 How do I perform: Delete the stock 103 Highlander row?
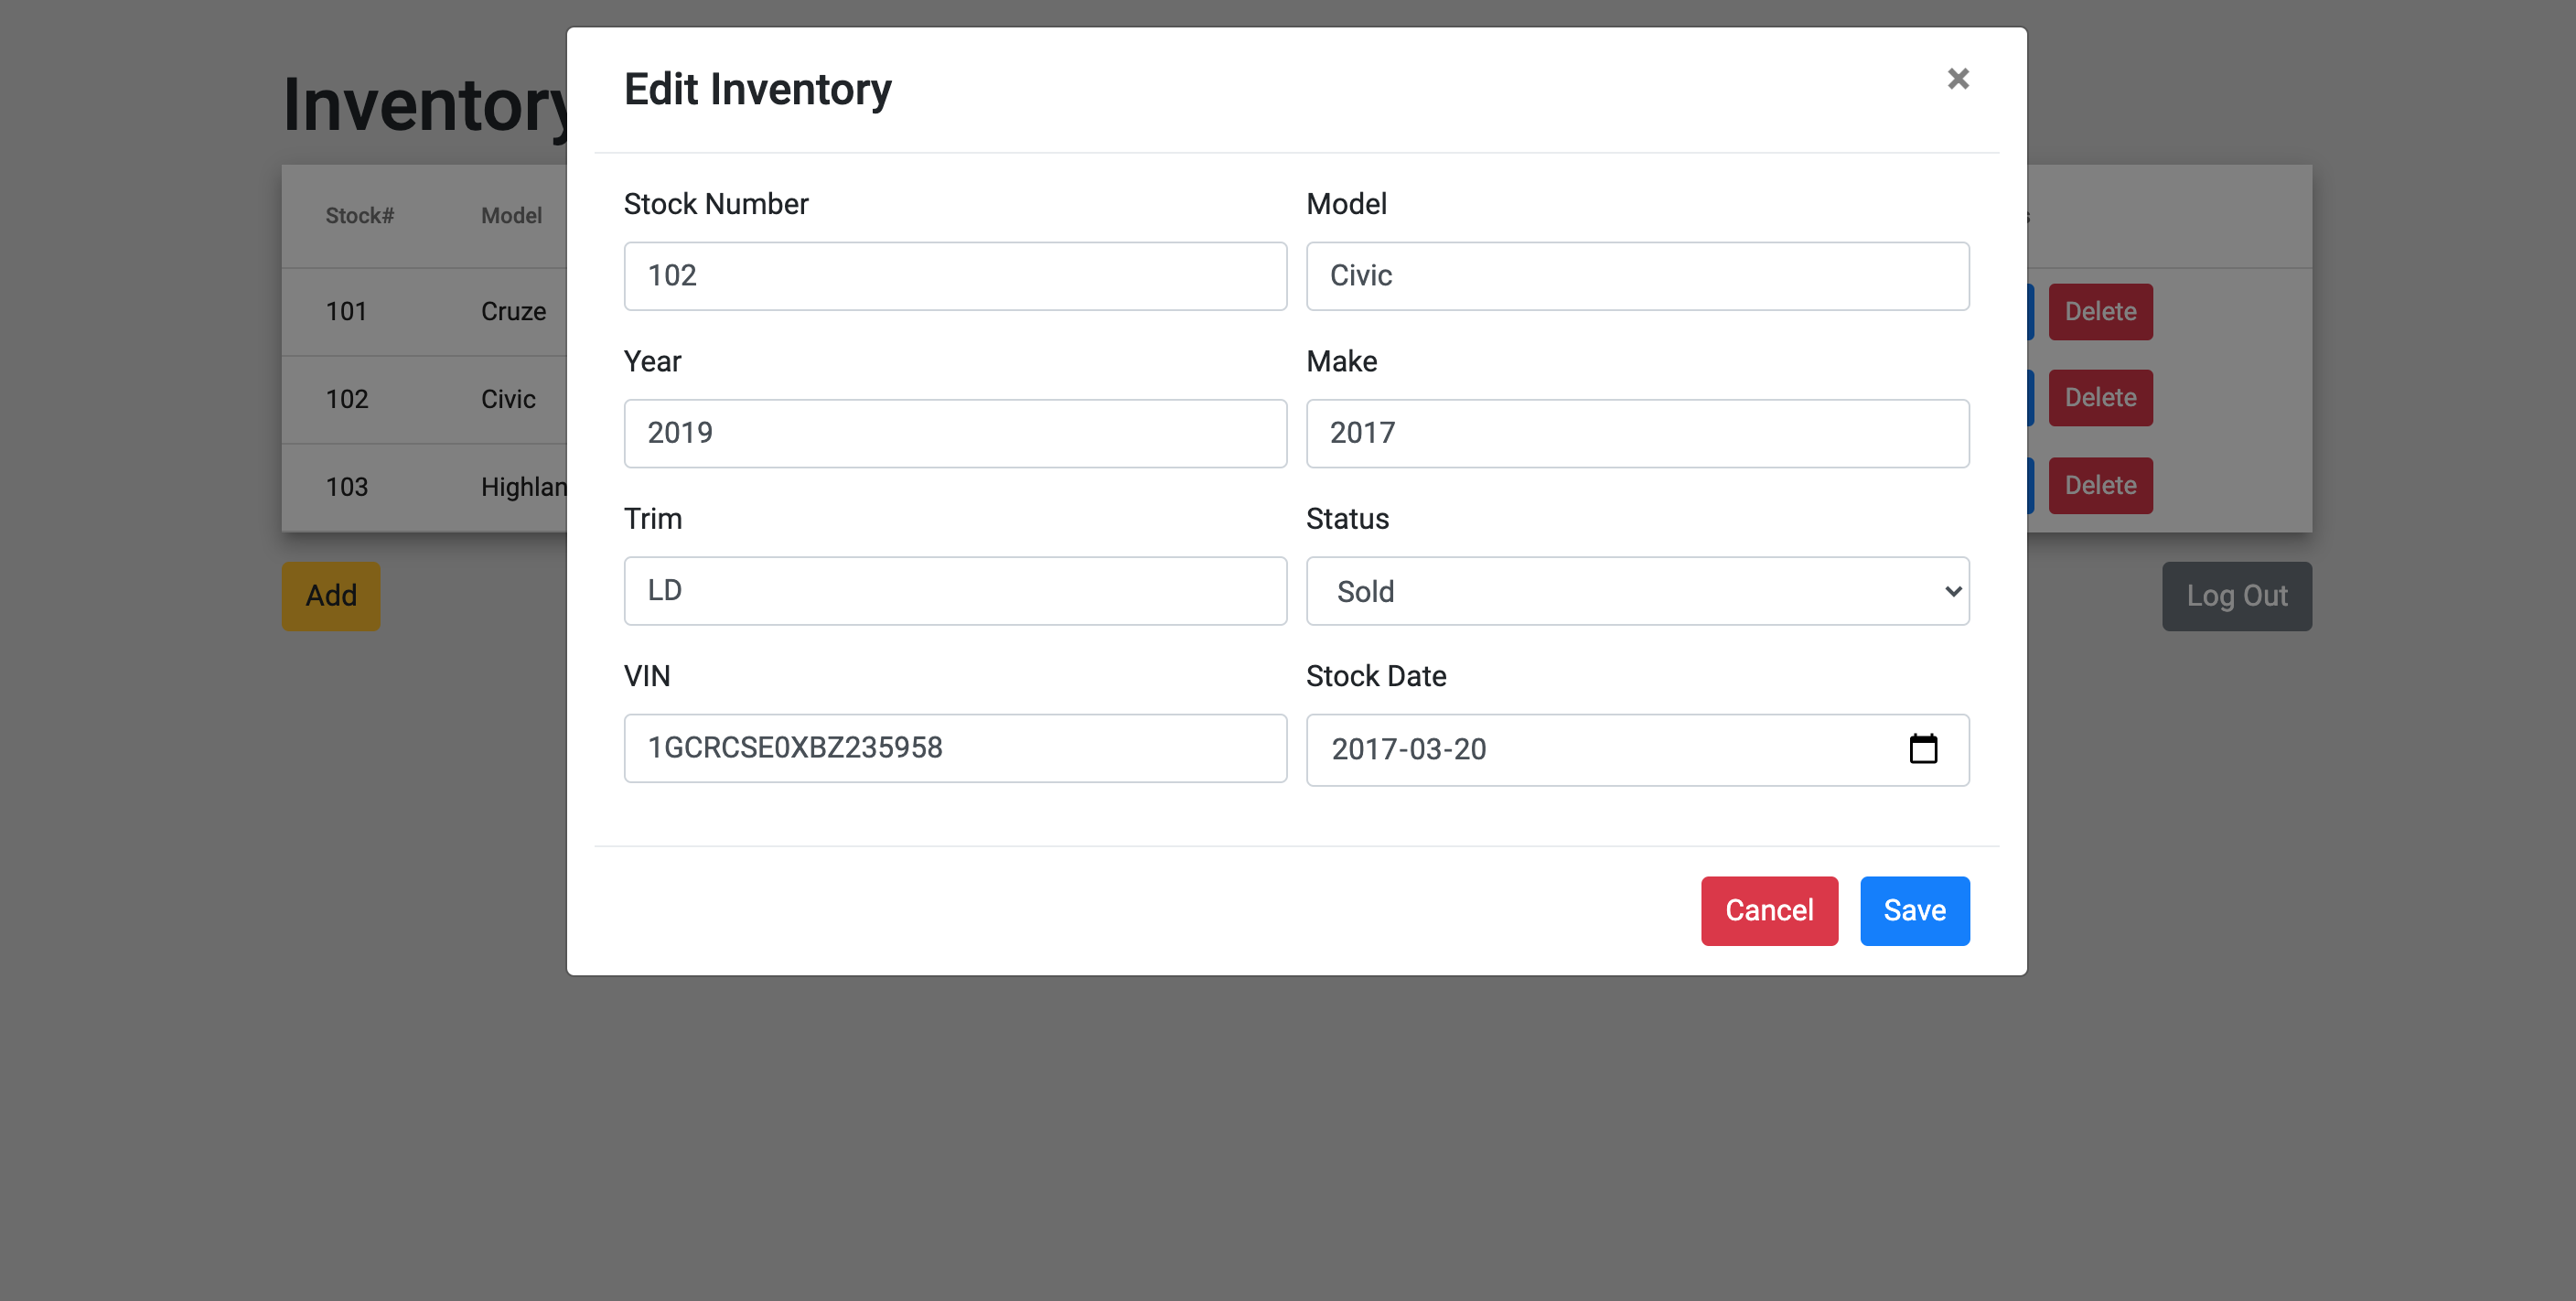[x=2100, y=485]
